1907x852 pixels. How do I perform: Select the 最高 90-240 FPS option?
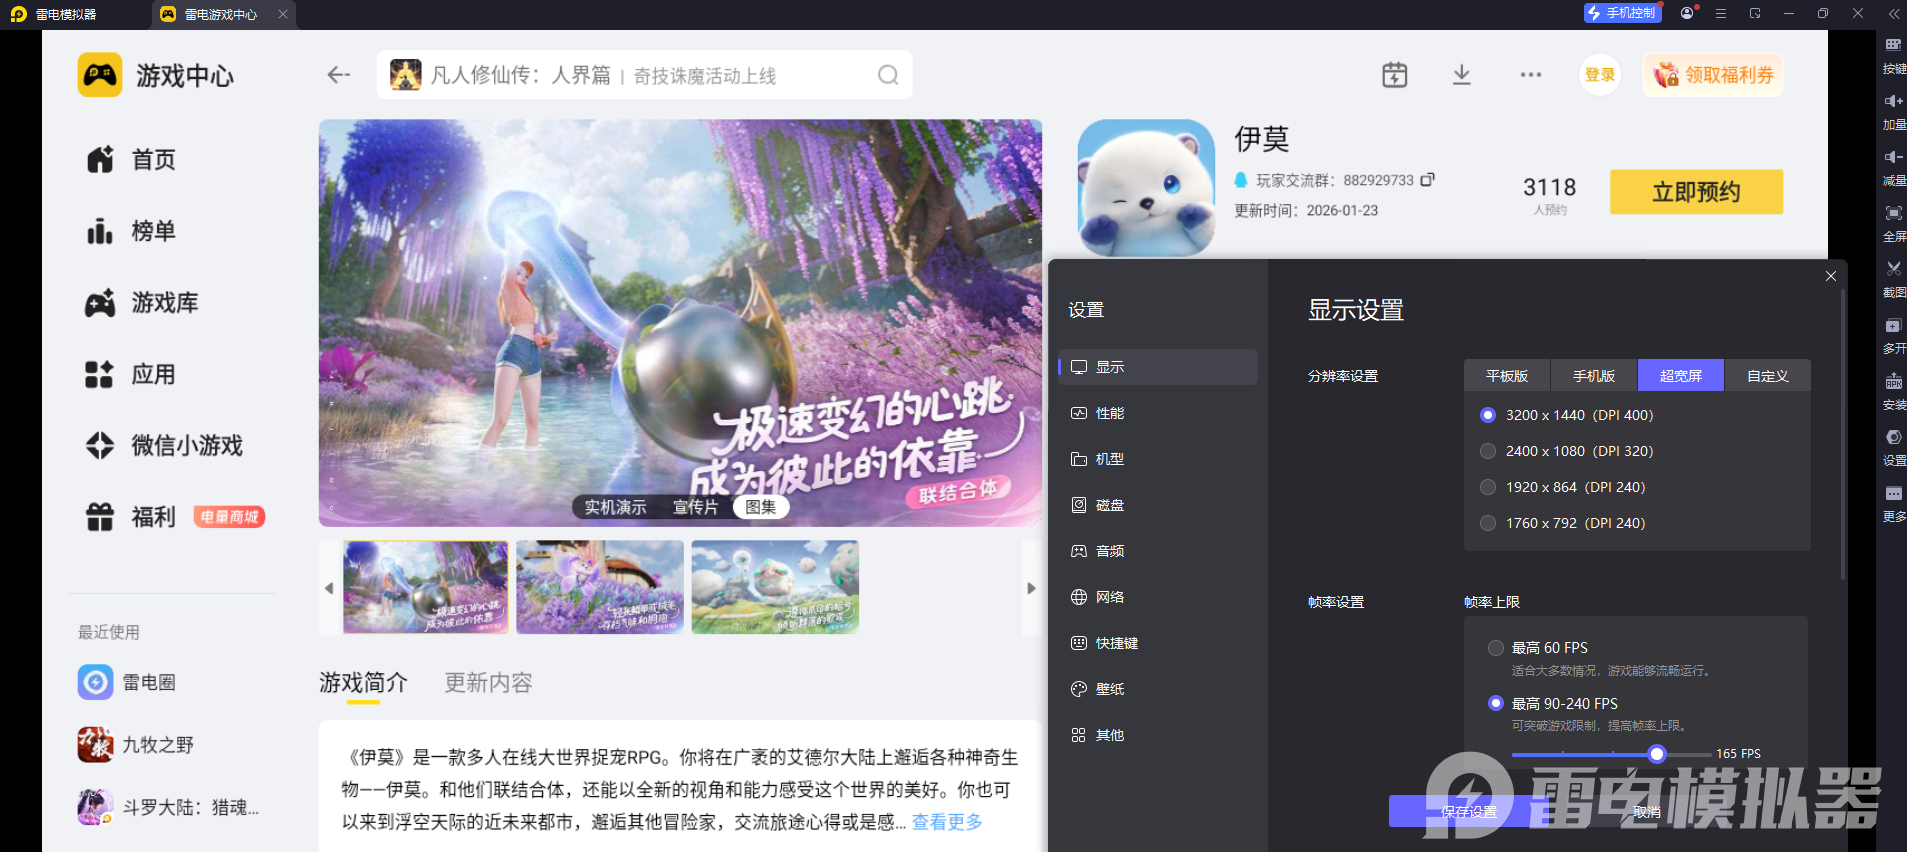(x=1496, y=703)
